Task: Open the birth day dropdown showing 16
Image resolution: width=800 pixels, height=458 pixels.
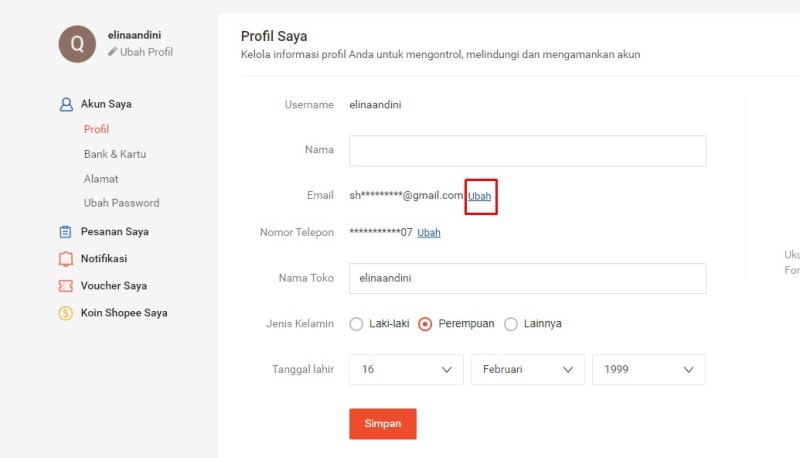Action: tap(406, 369)
